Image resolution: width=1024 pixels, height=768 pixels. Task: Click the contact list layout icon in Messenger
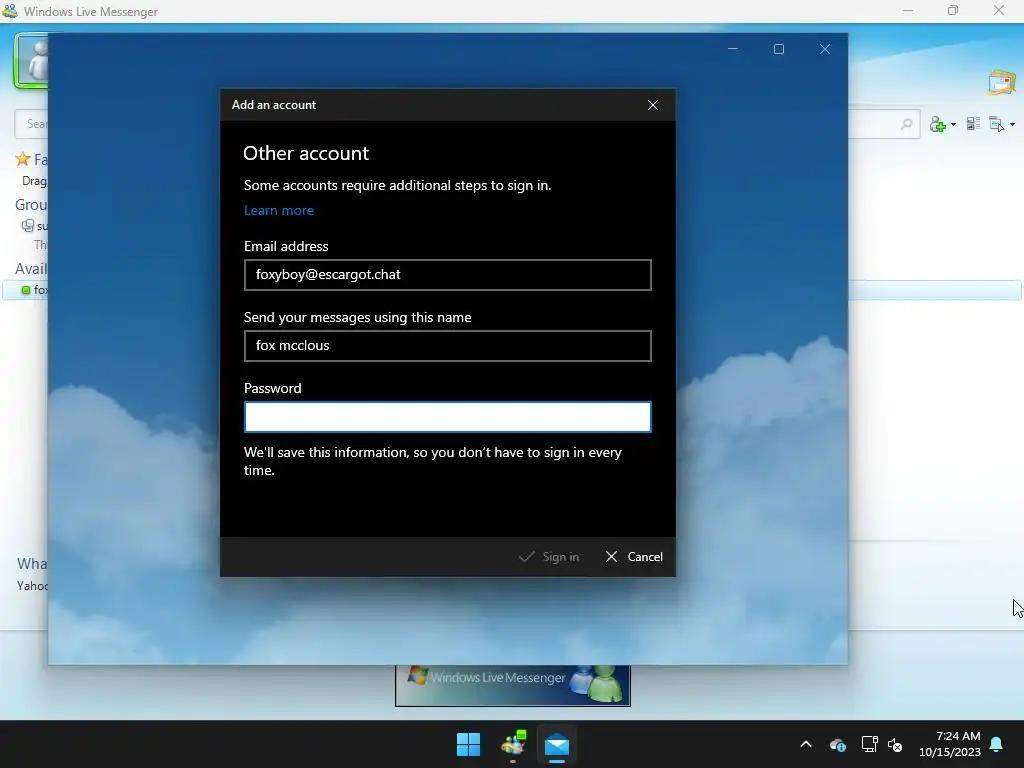tap(973, 123)
